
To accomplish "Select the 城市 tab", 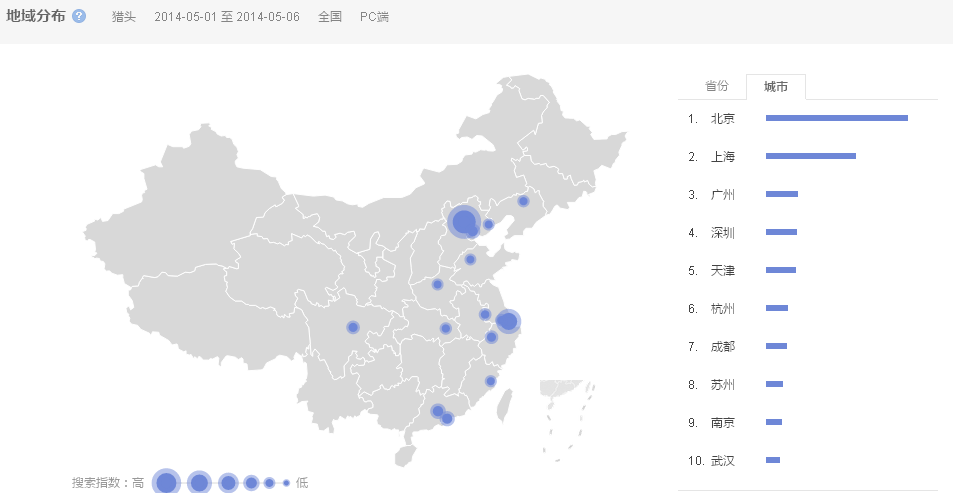I will pyautogui.click(x=776, y=87).
